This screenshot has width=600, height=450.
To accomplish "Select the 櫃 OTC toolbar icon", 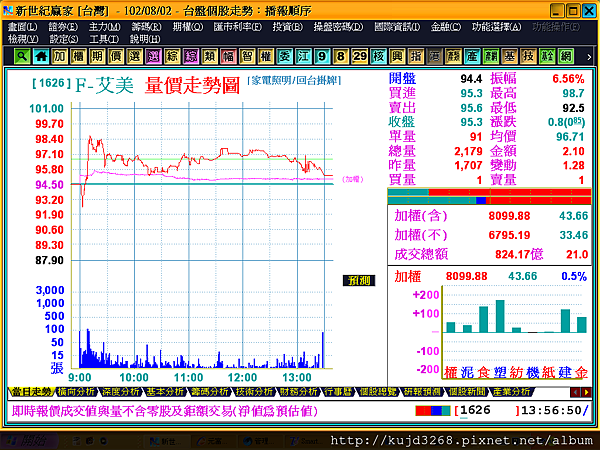I will point(78,57).
